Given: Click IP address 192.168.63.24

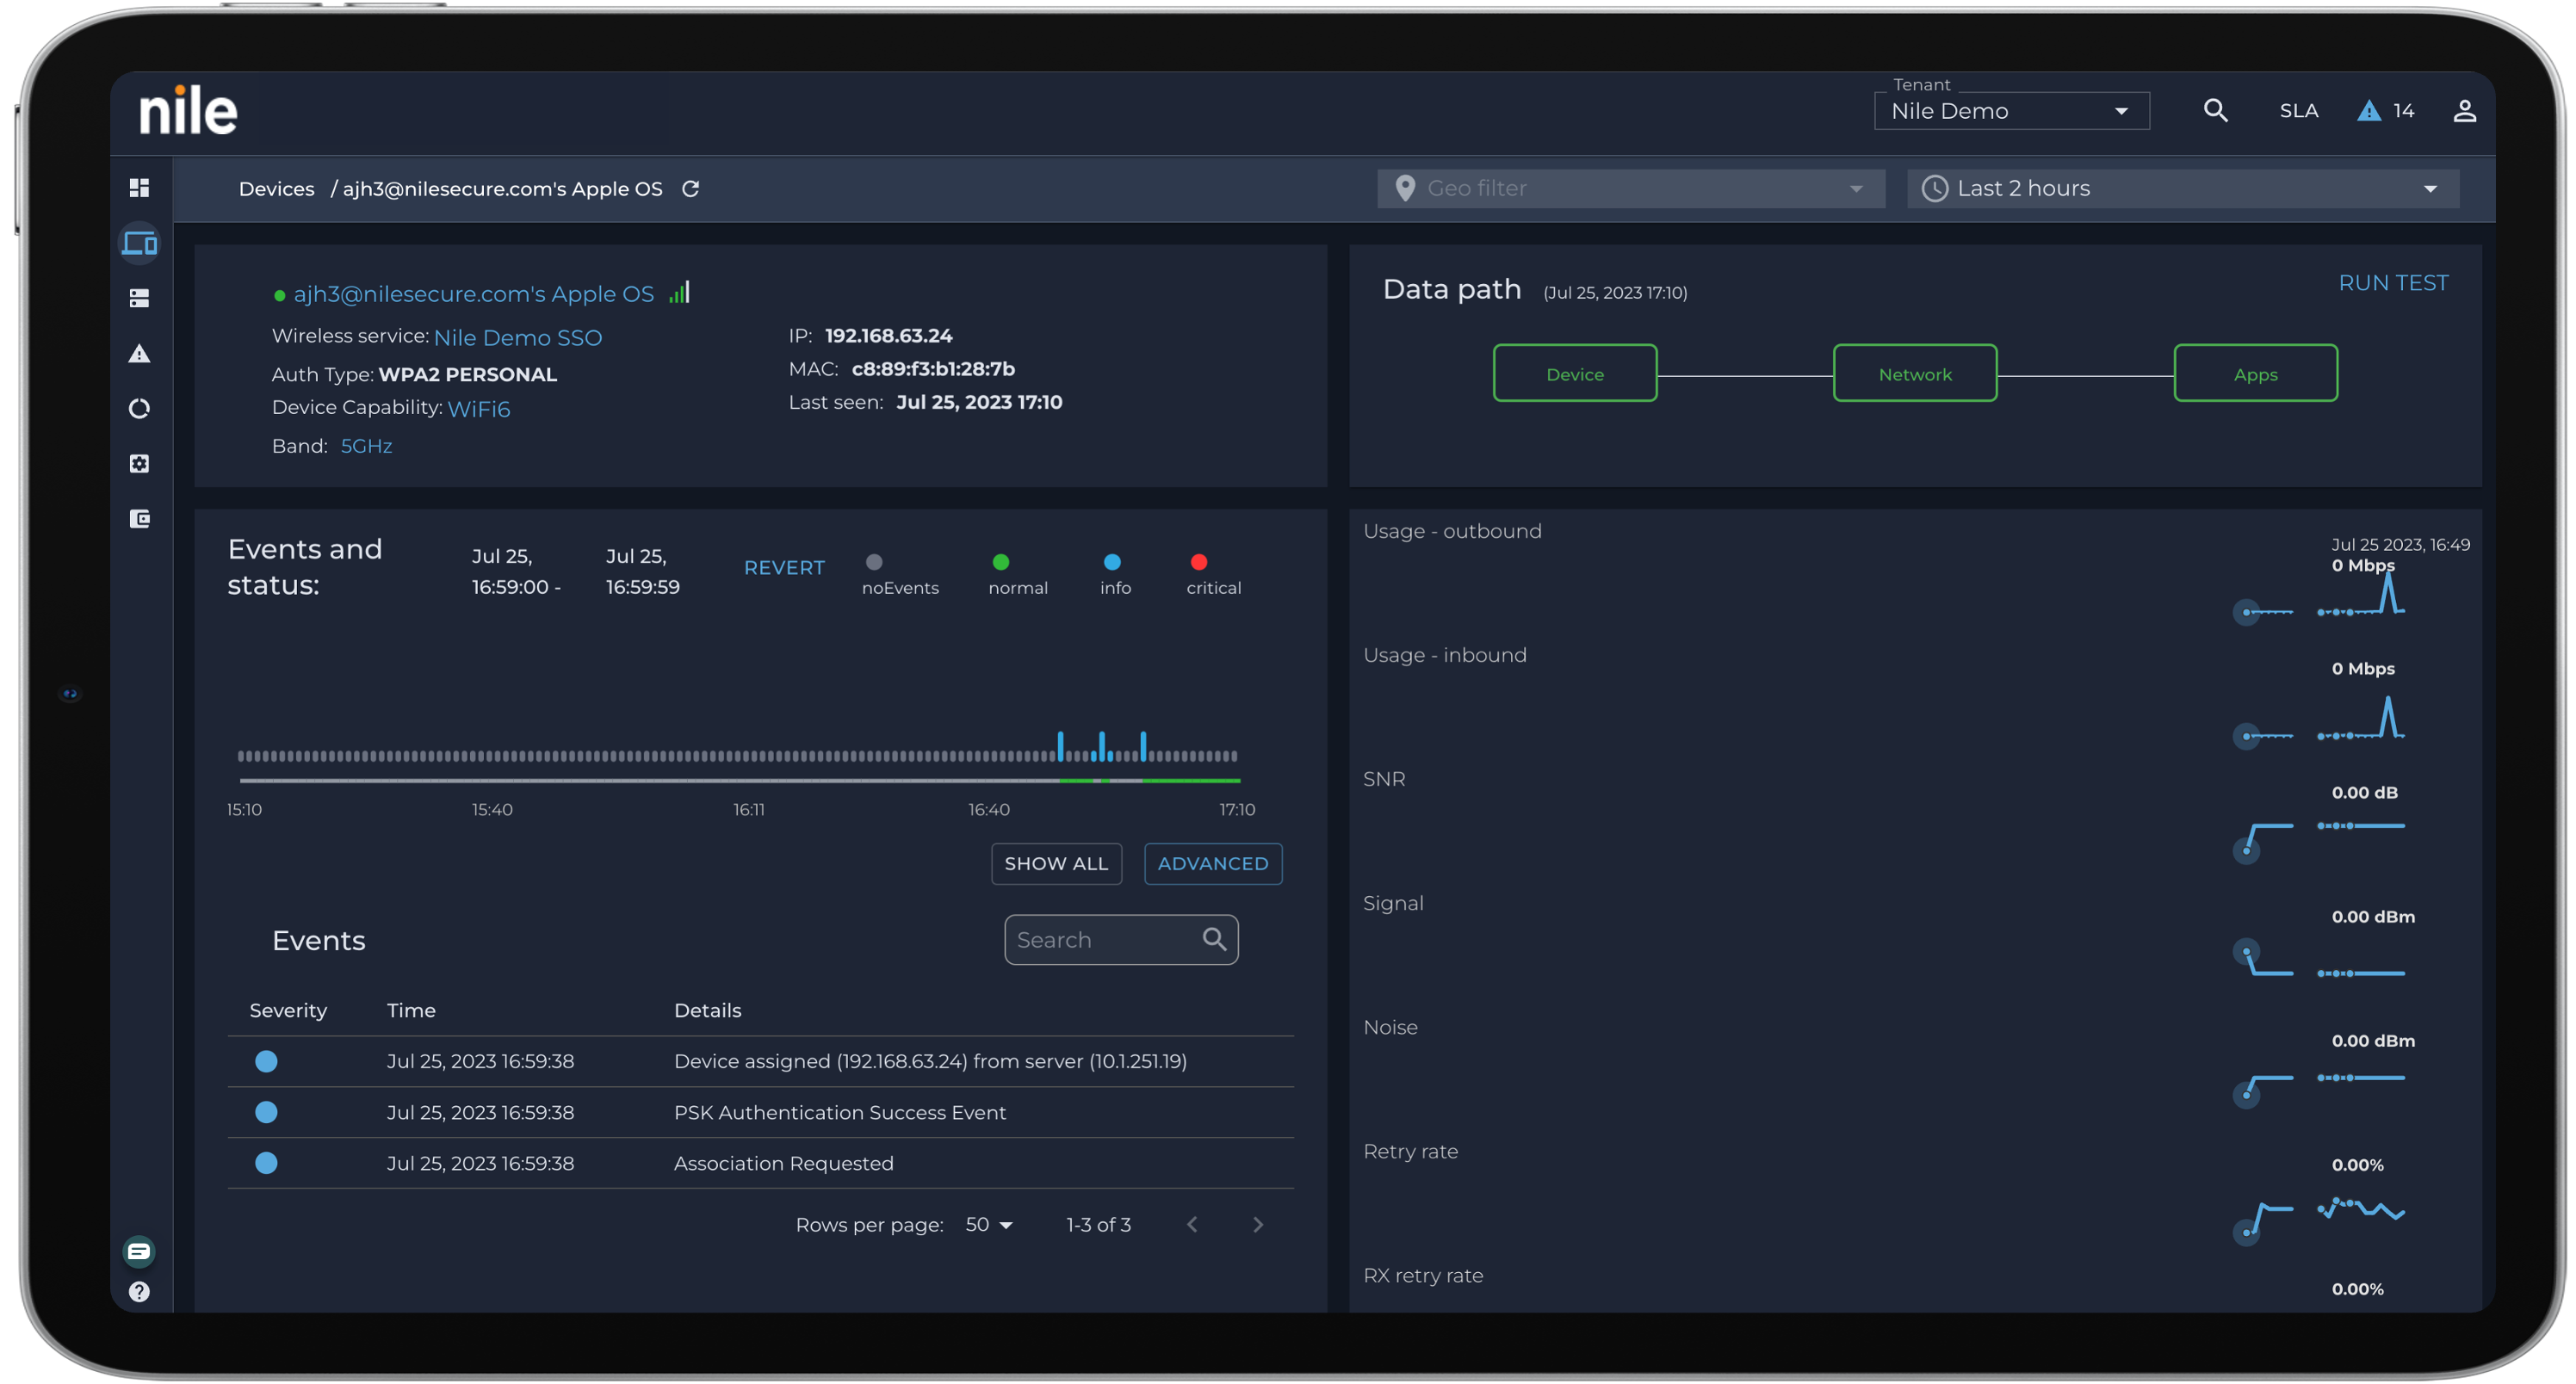Looking at the screenshot, I should pos(888,335).
